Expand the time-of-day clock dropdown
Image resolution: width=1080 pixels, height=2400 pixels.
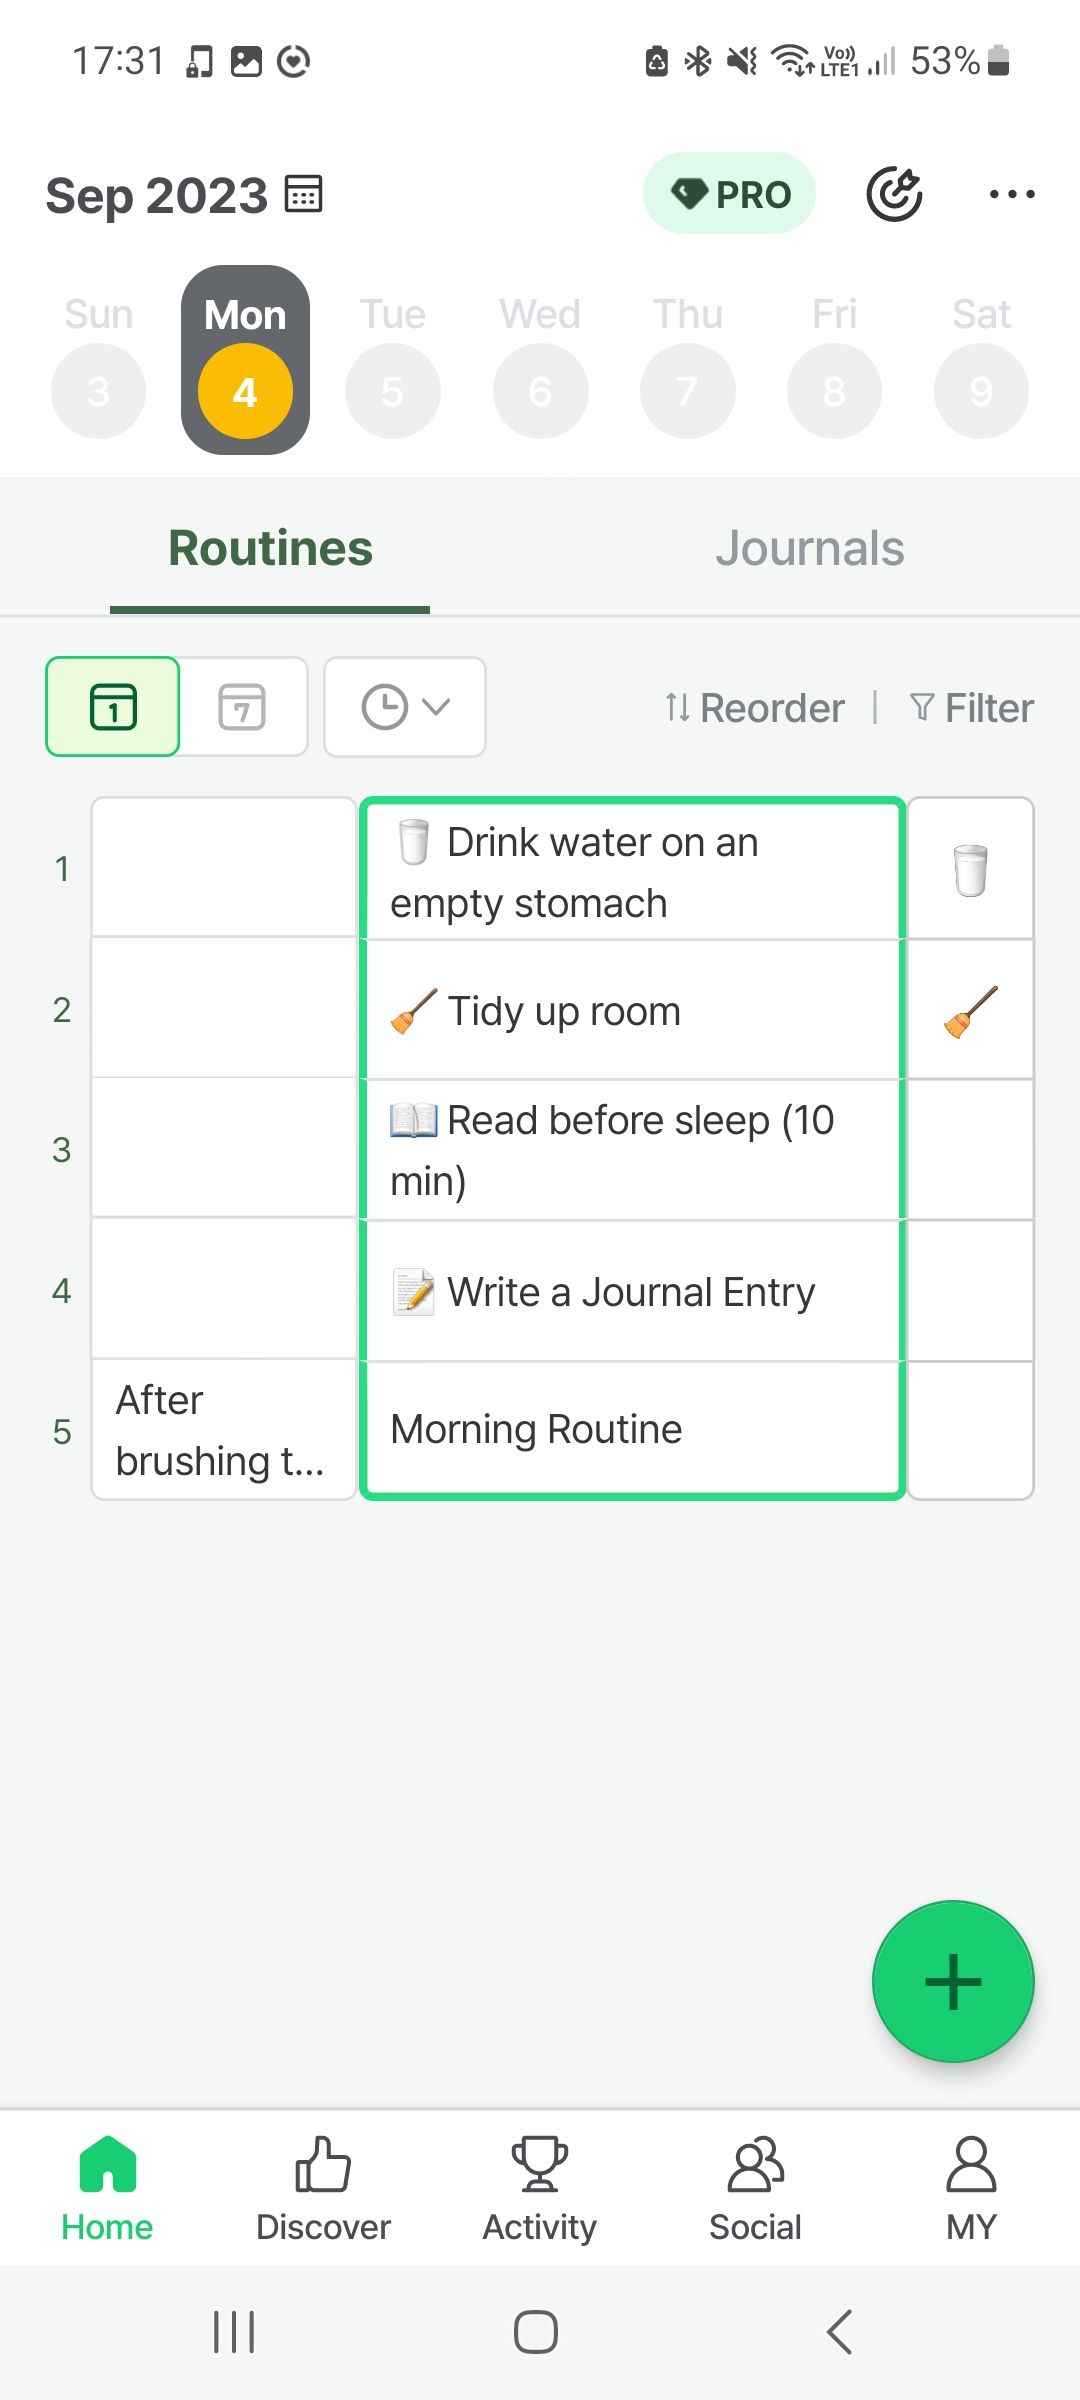click(404, 707)
